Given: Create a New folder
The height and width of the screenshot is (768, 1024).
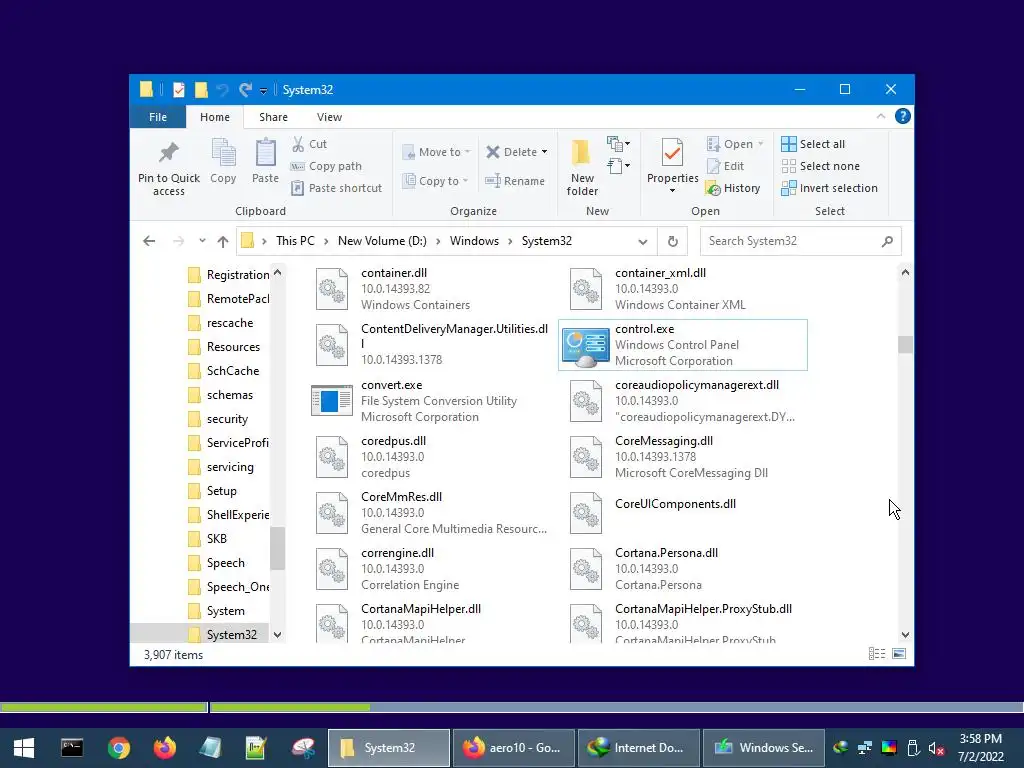Looking at the screenshot, I should click(x=582, y=168).
